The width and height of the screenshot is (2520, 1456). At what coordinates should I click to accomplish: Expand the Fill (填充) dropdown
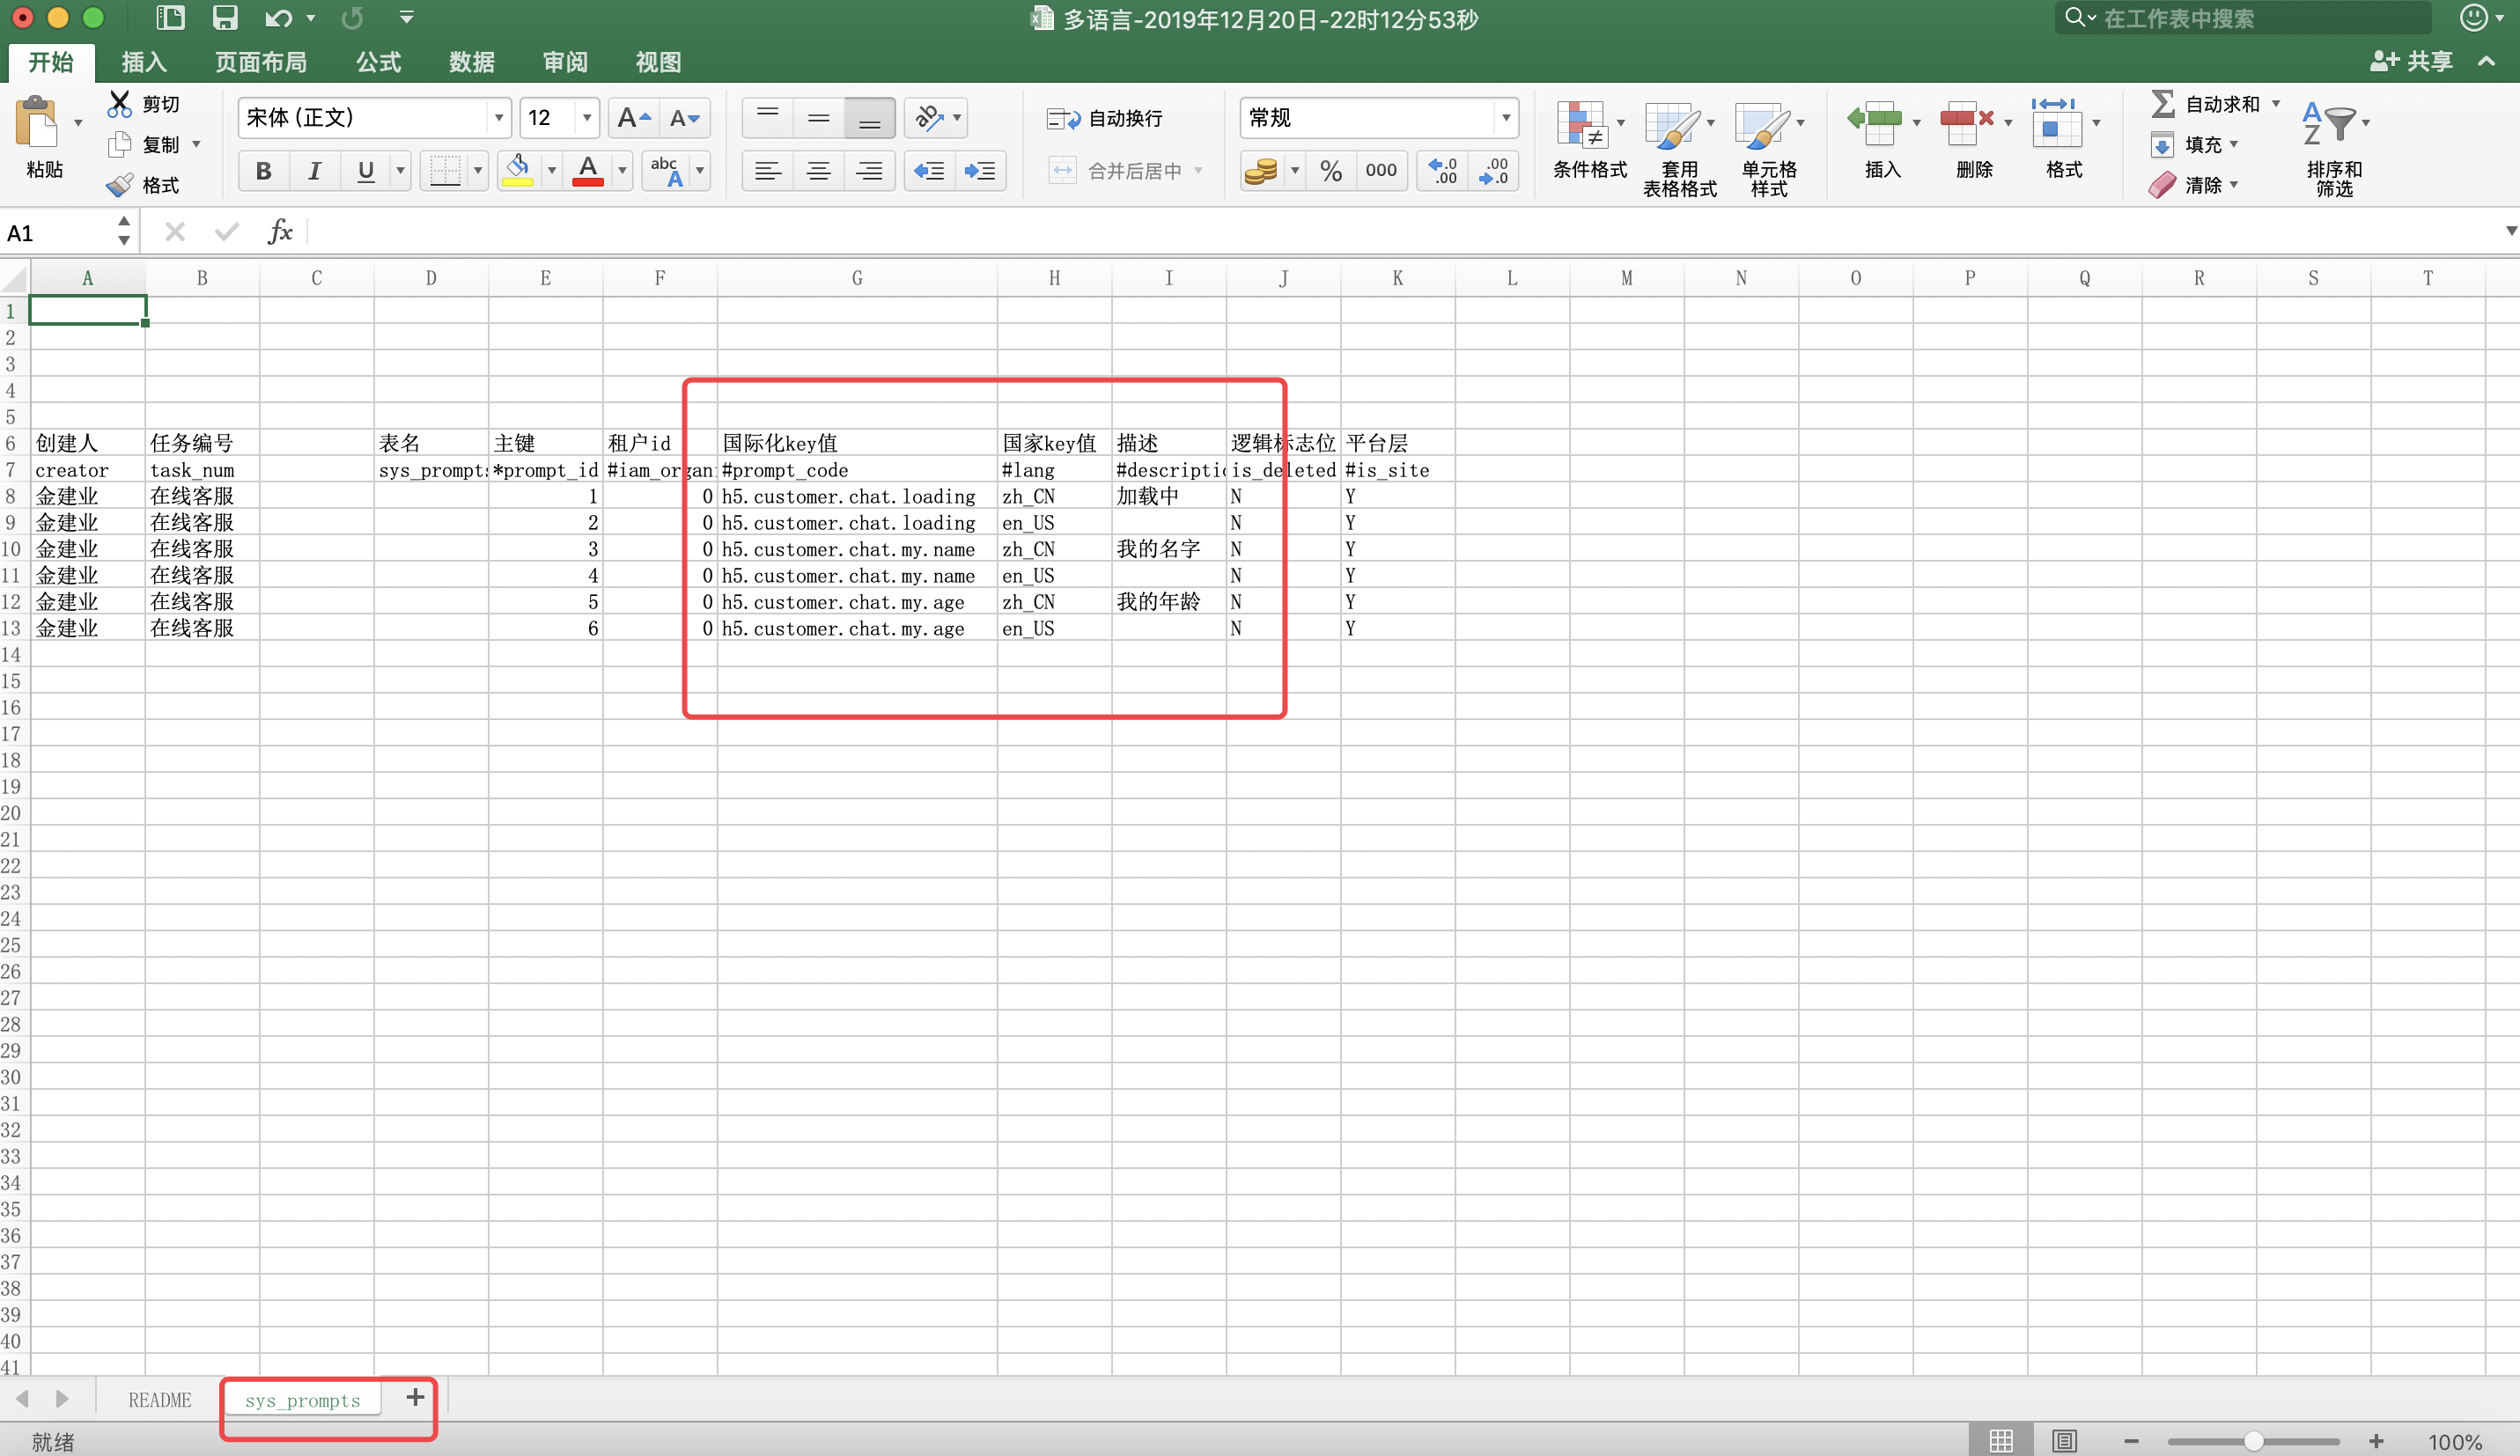click(2233, 145)
